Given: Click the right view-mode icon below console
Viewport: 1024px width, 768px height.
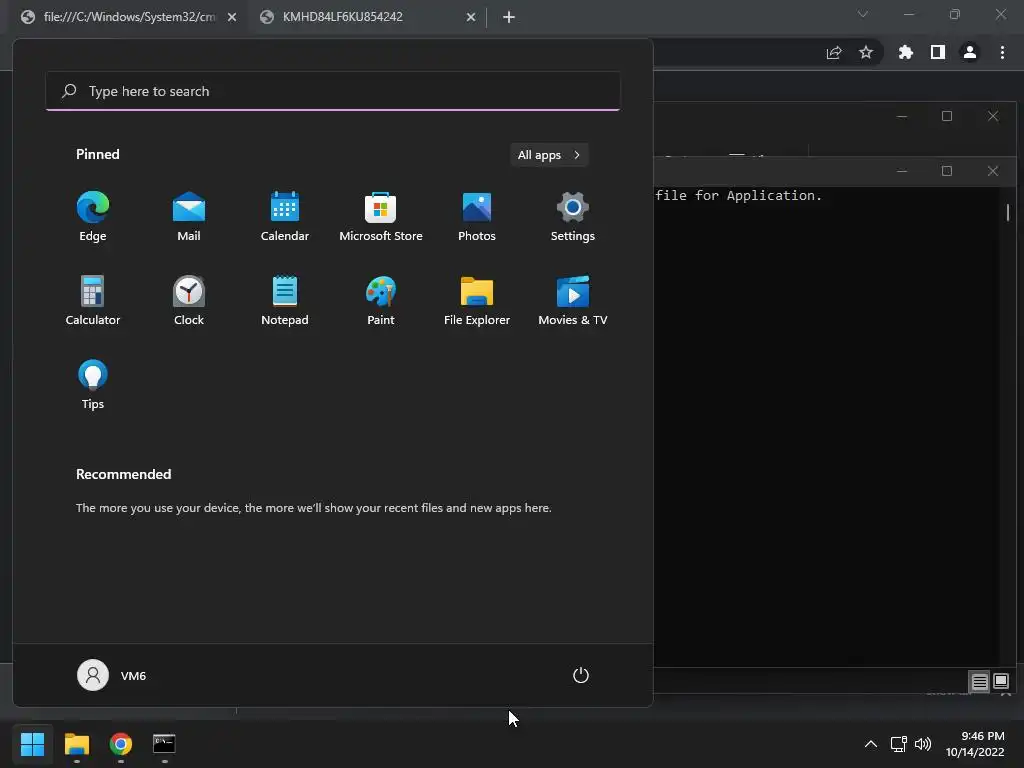Looking at the screenshot, I should click(x=1001, y=681).
